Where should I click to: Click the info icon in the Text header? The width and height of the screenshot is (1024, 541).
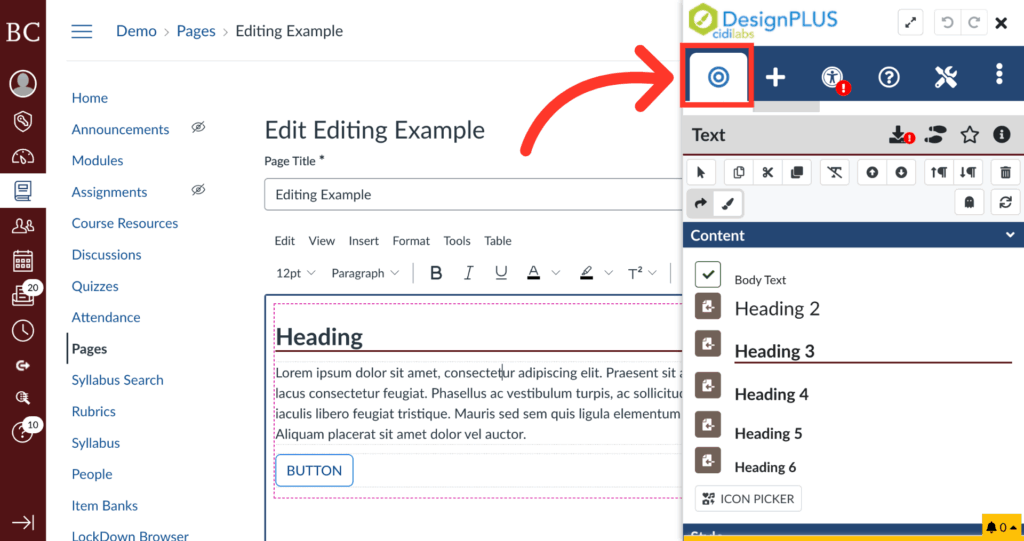tap(1002, 135)
